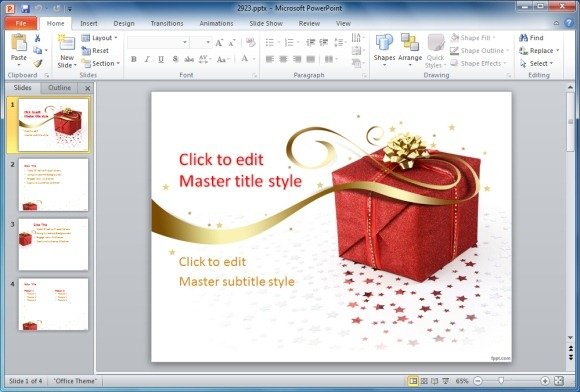This screenshot has width=580, height=392.
Task: Expand the Select dropdown in Editing
Action: pyautogui.click(x=537, y=63)
